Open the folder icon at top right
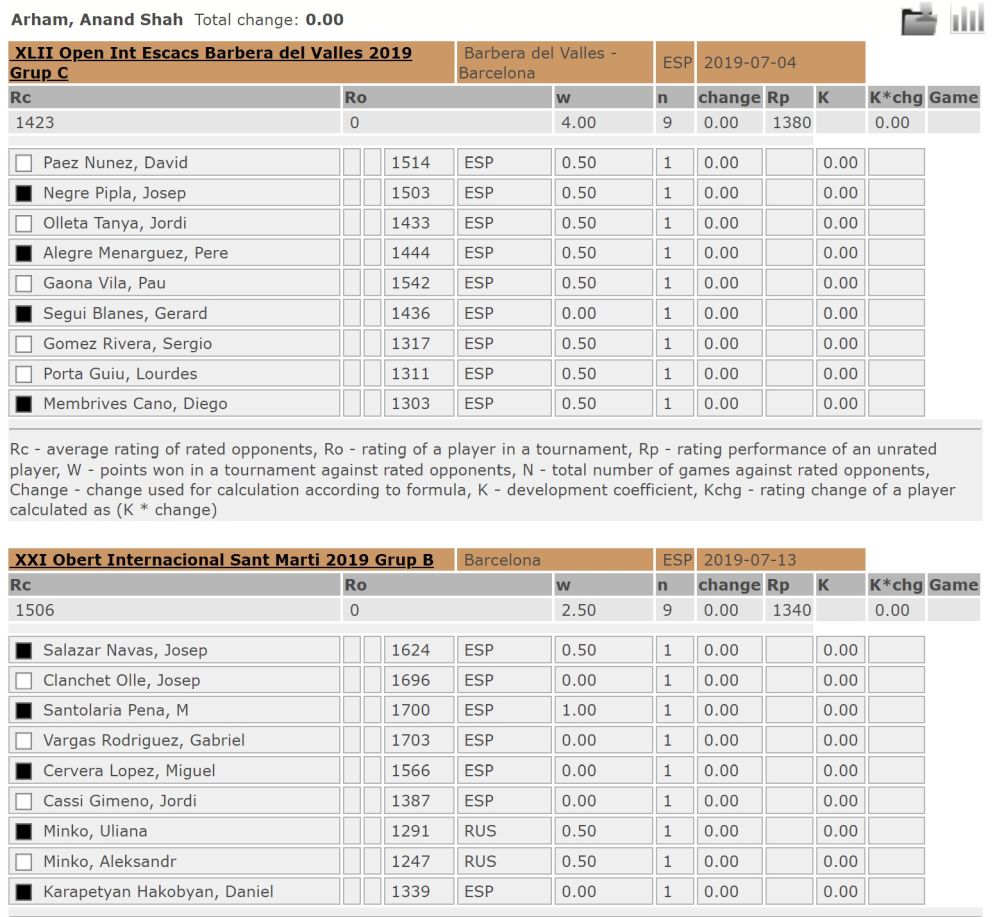 [x=918, y=20]
